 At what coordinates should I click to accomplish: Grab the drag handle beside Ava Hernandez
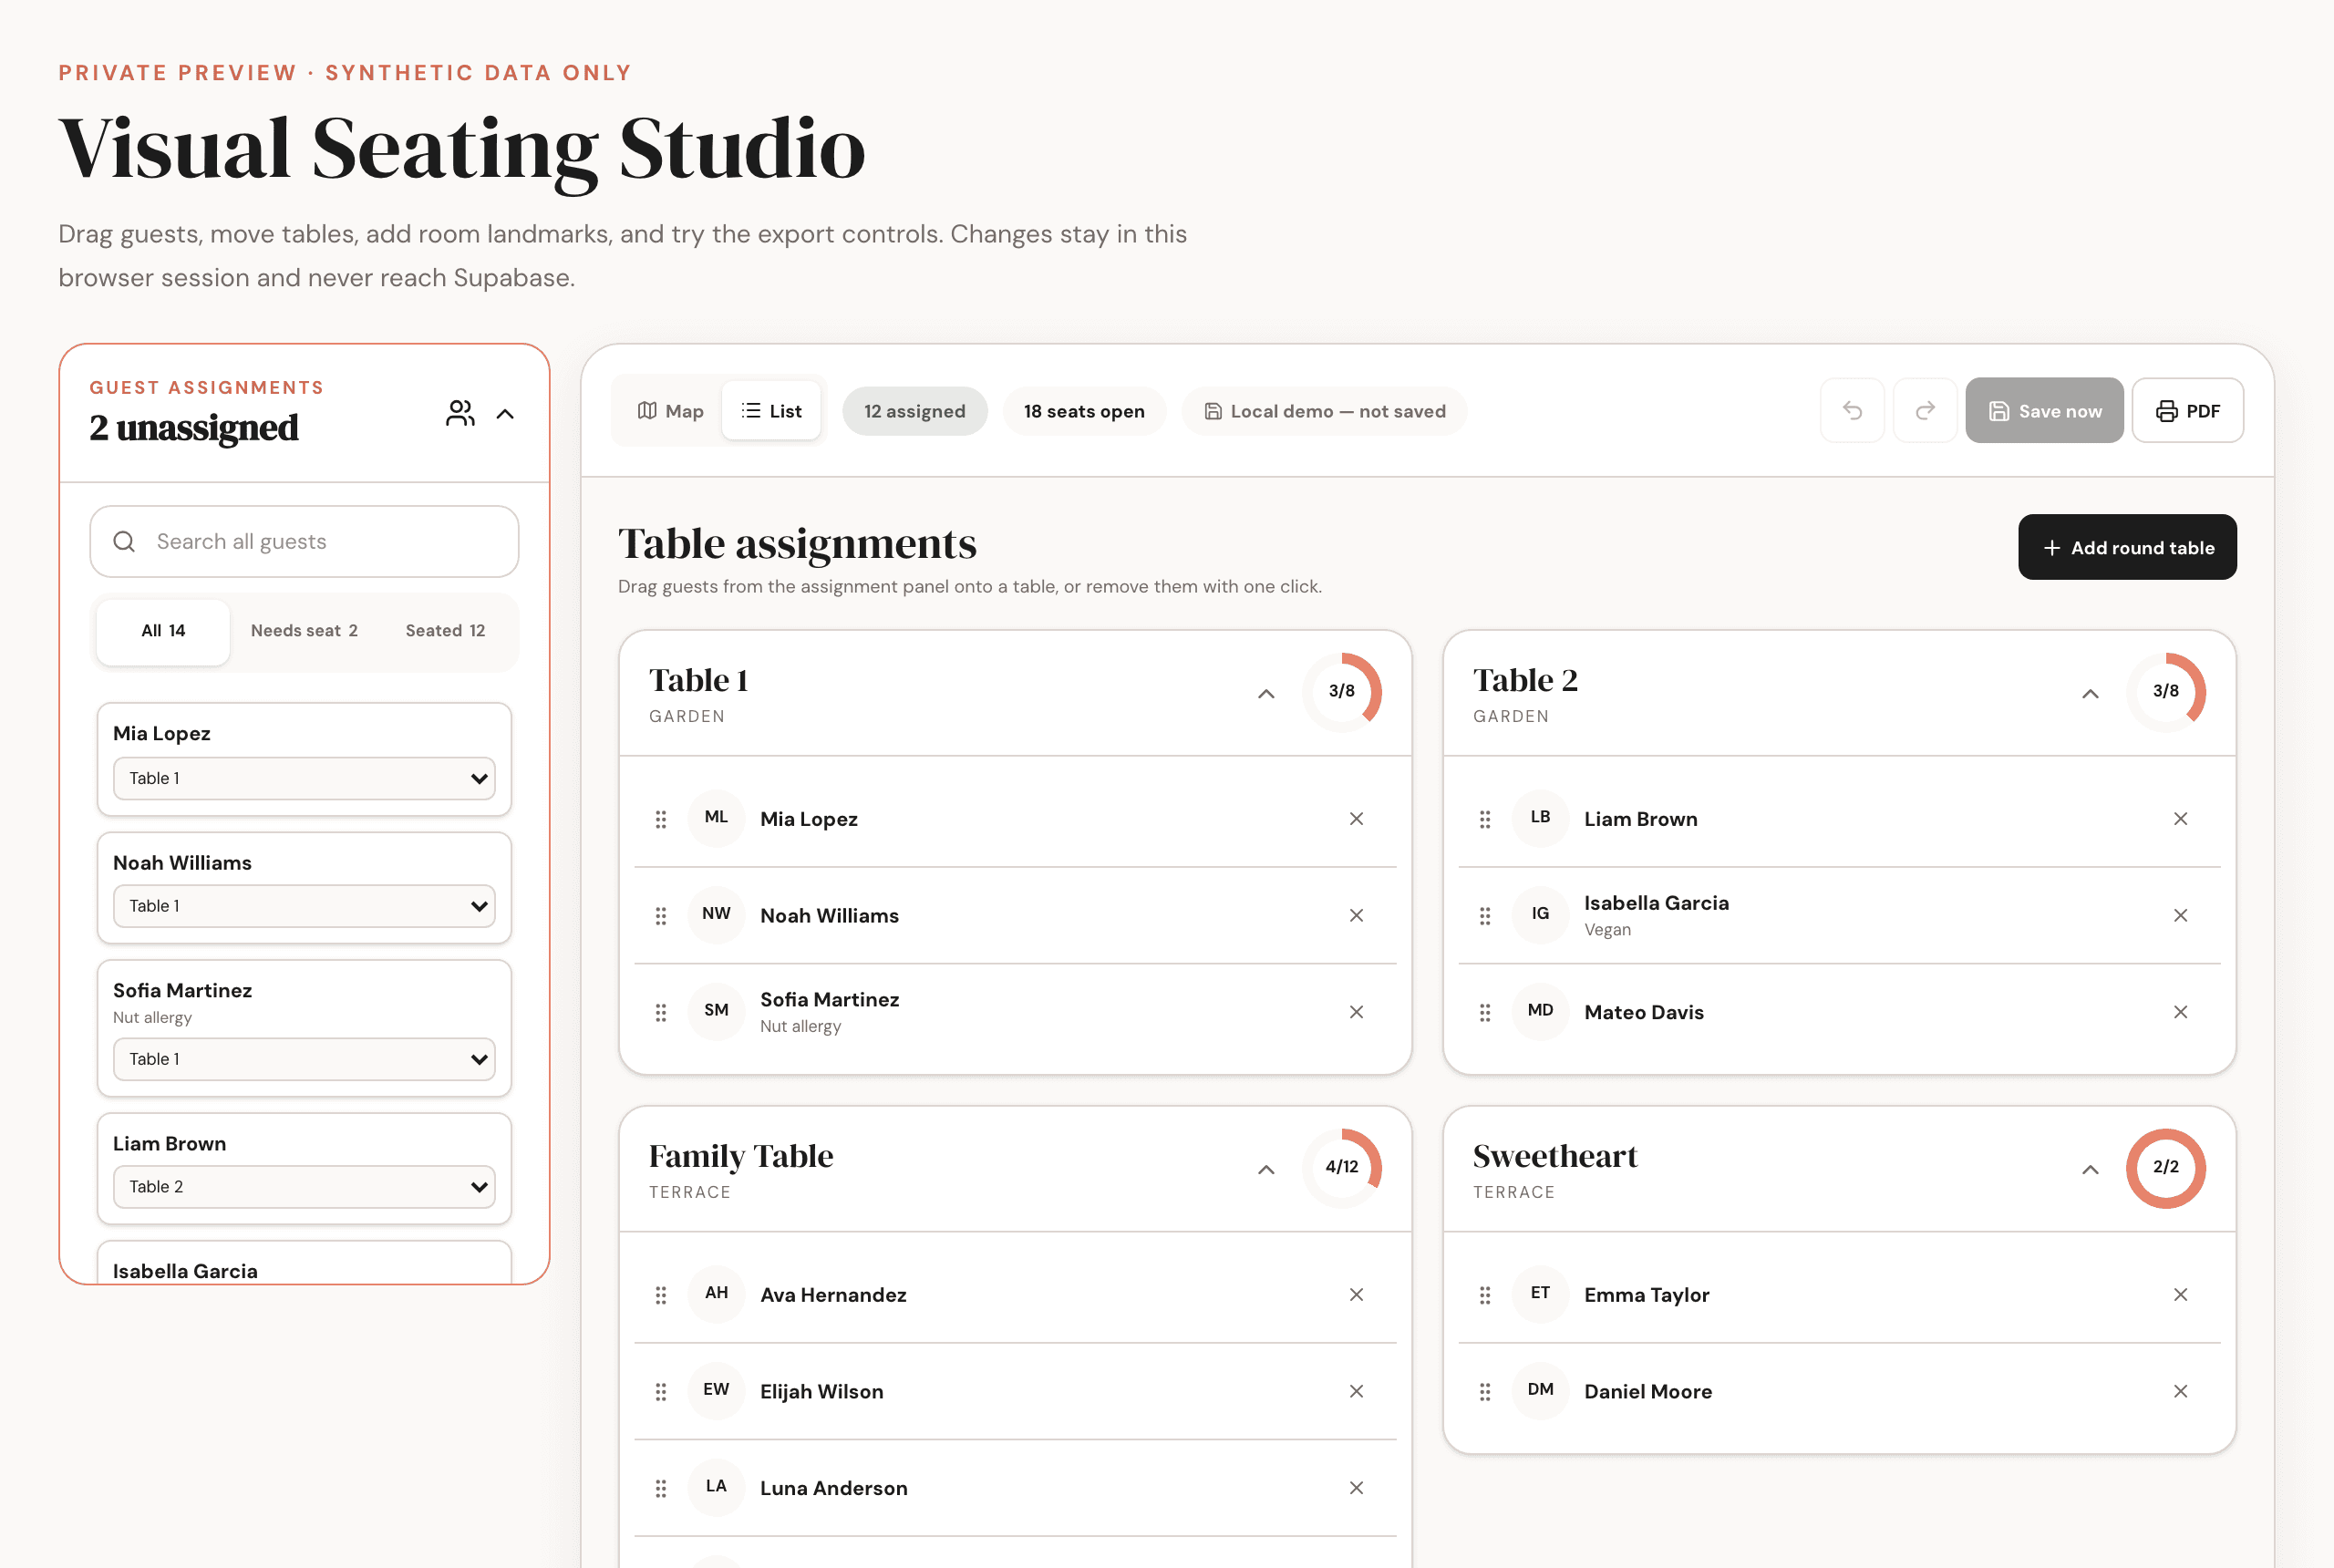(x=661, y=1295)
